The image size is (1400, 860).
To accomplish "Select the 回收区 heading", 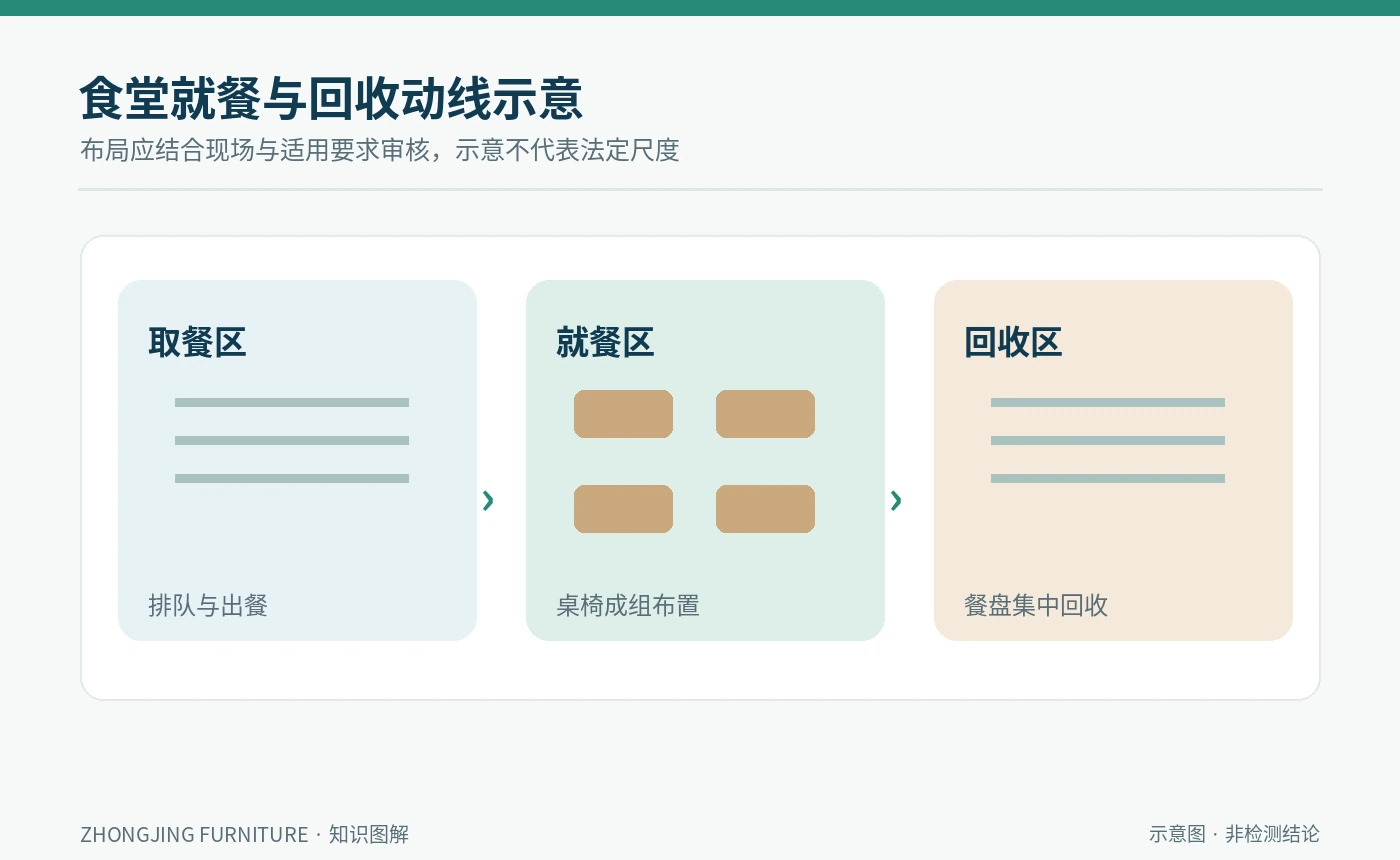I will point(1013,342).
